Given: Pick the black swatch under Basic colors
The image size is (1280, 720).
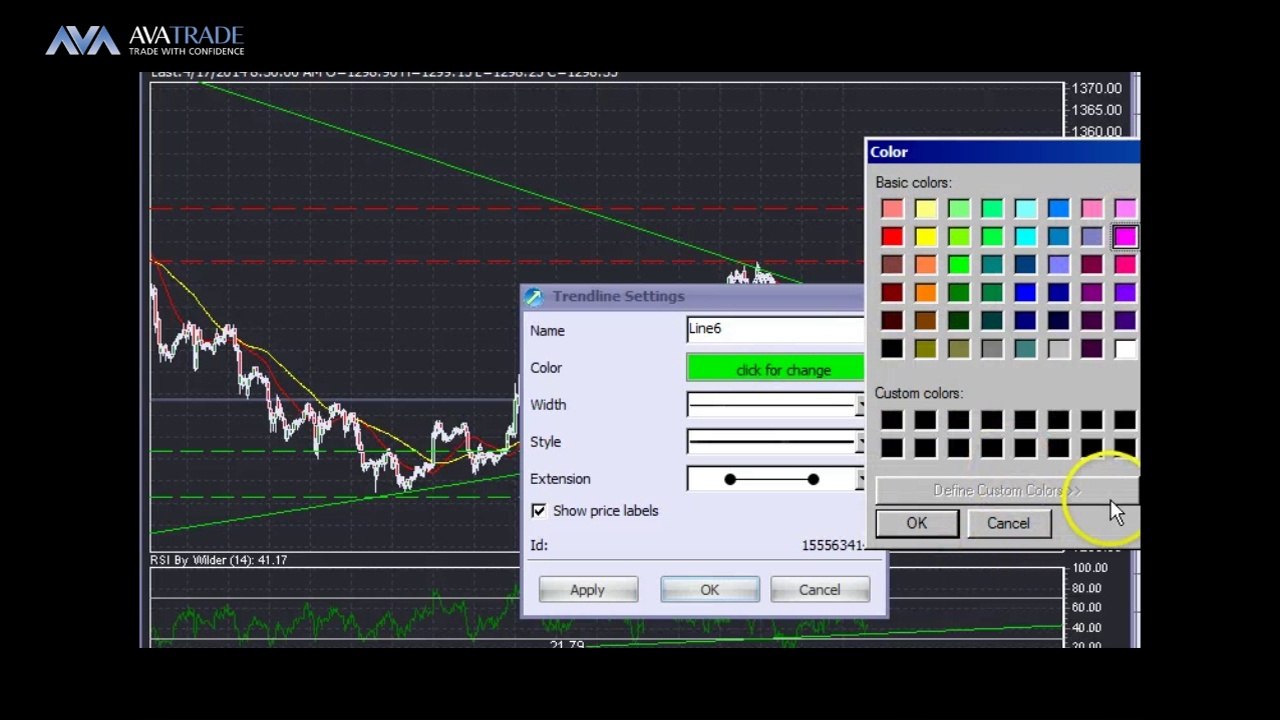Looking at the screenshot, I should 892,349.
